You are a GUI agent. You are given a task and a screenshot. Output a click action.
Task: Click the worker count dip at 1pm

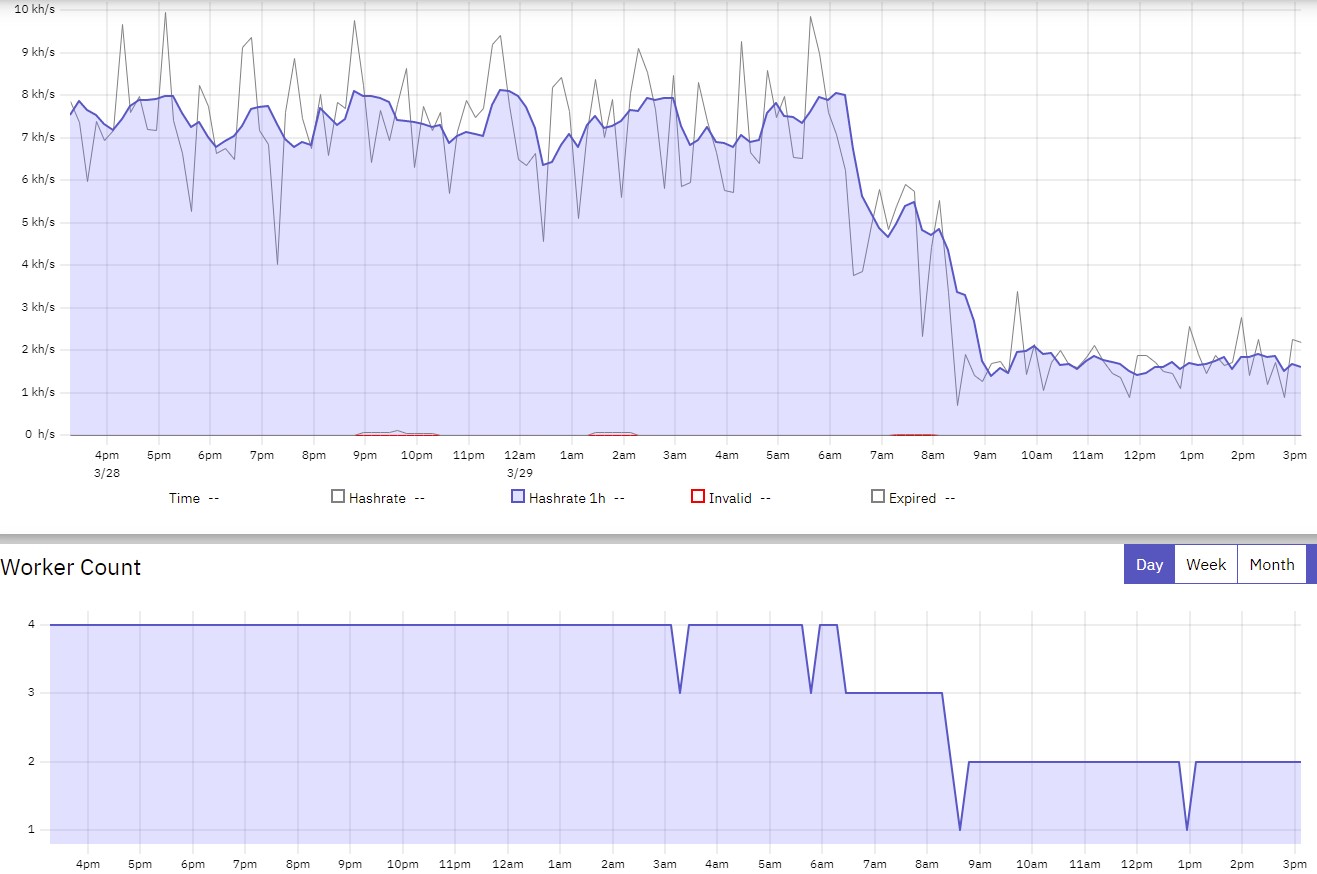[x=1187, y=828]
